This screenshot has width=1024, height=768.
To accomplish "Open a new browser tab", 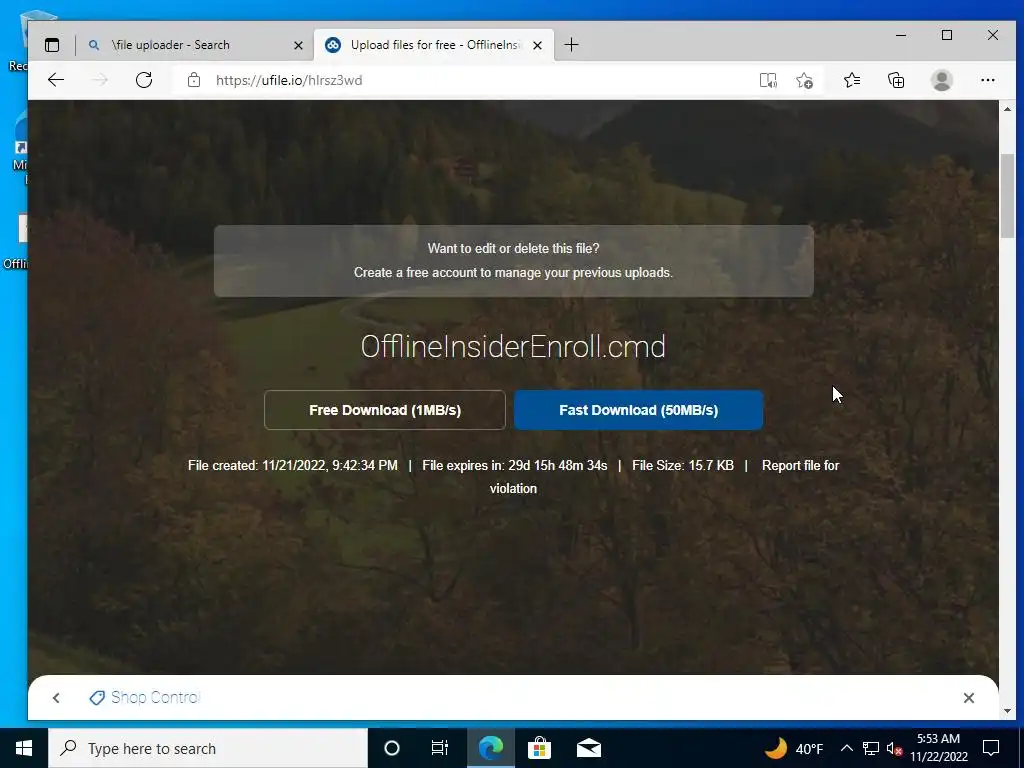I will 571,45.
